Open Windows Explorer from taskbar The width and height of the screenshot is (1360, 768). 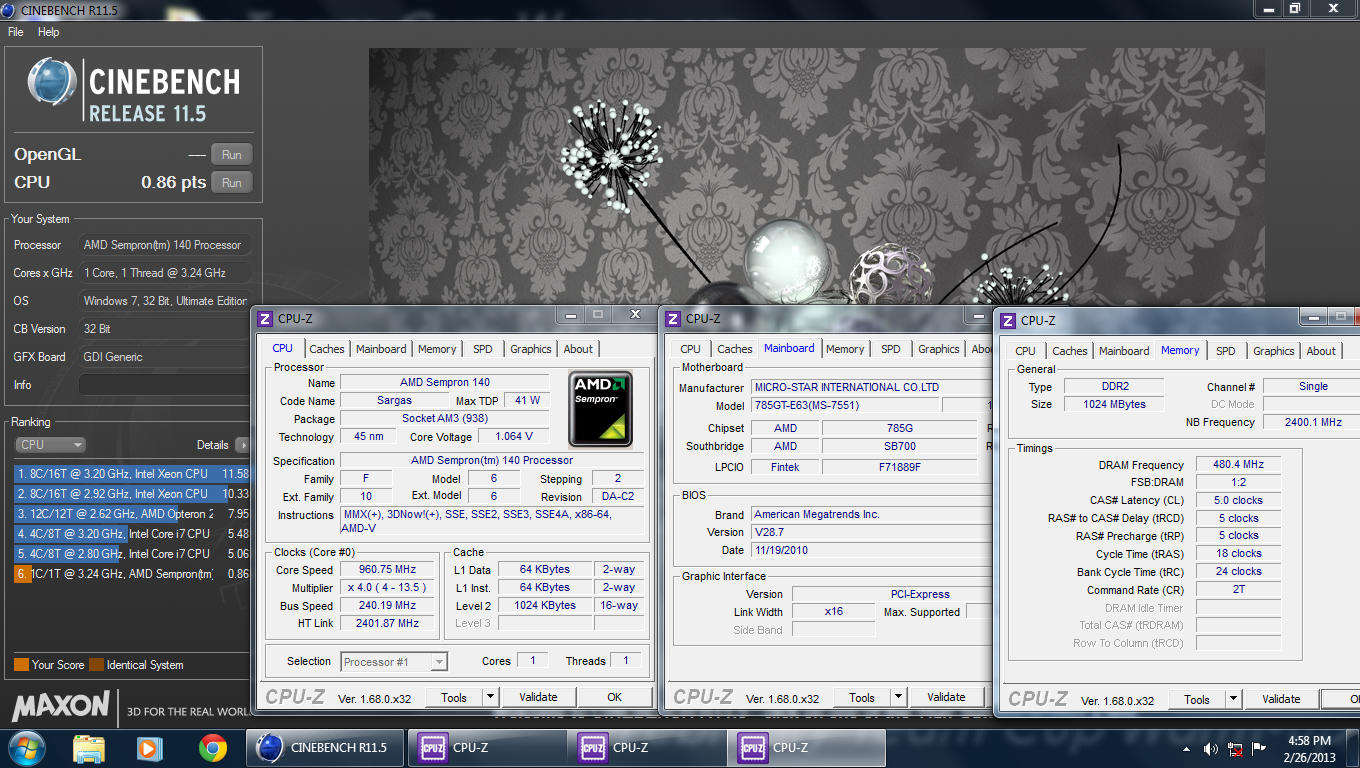[x=89, y=747]
